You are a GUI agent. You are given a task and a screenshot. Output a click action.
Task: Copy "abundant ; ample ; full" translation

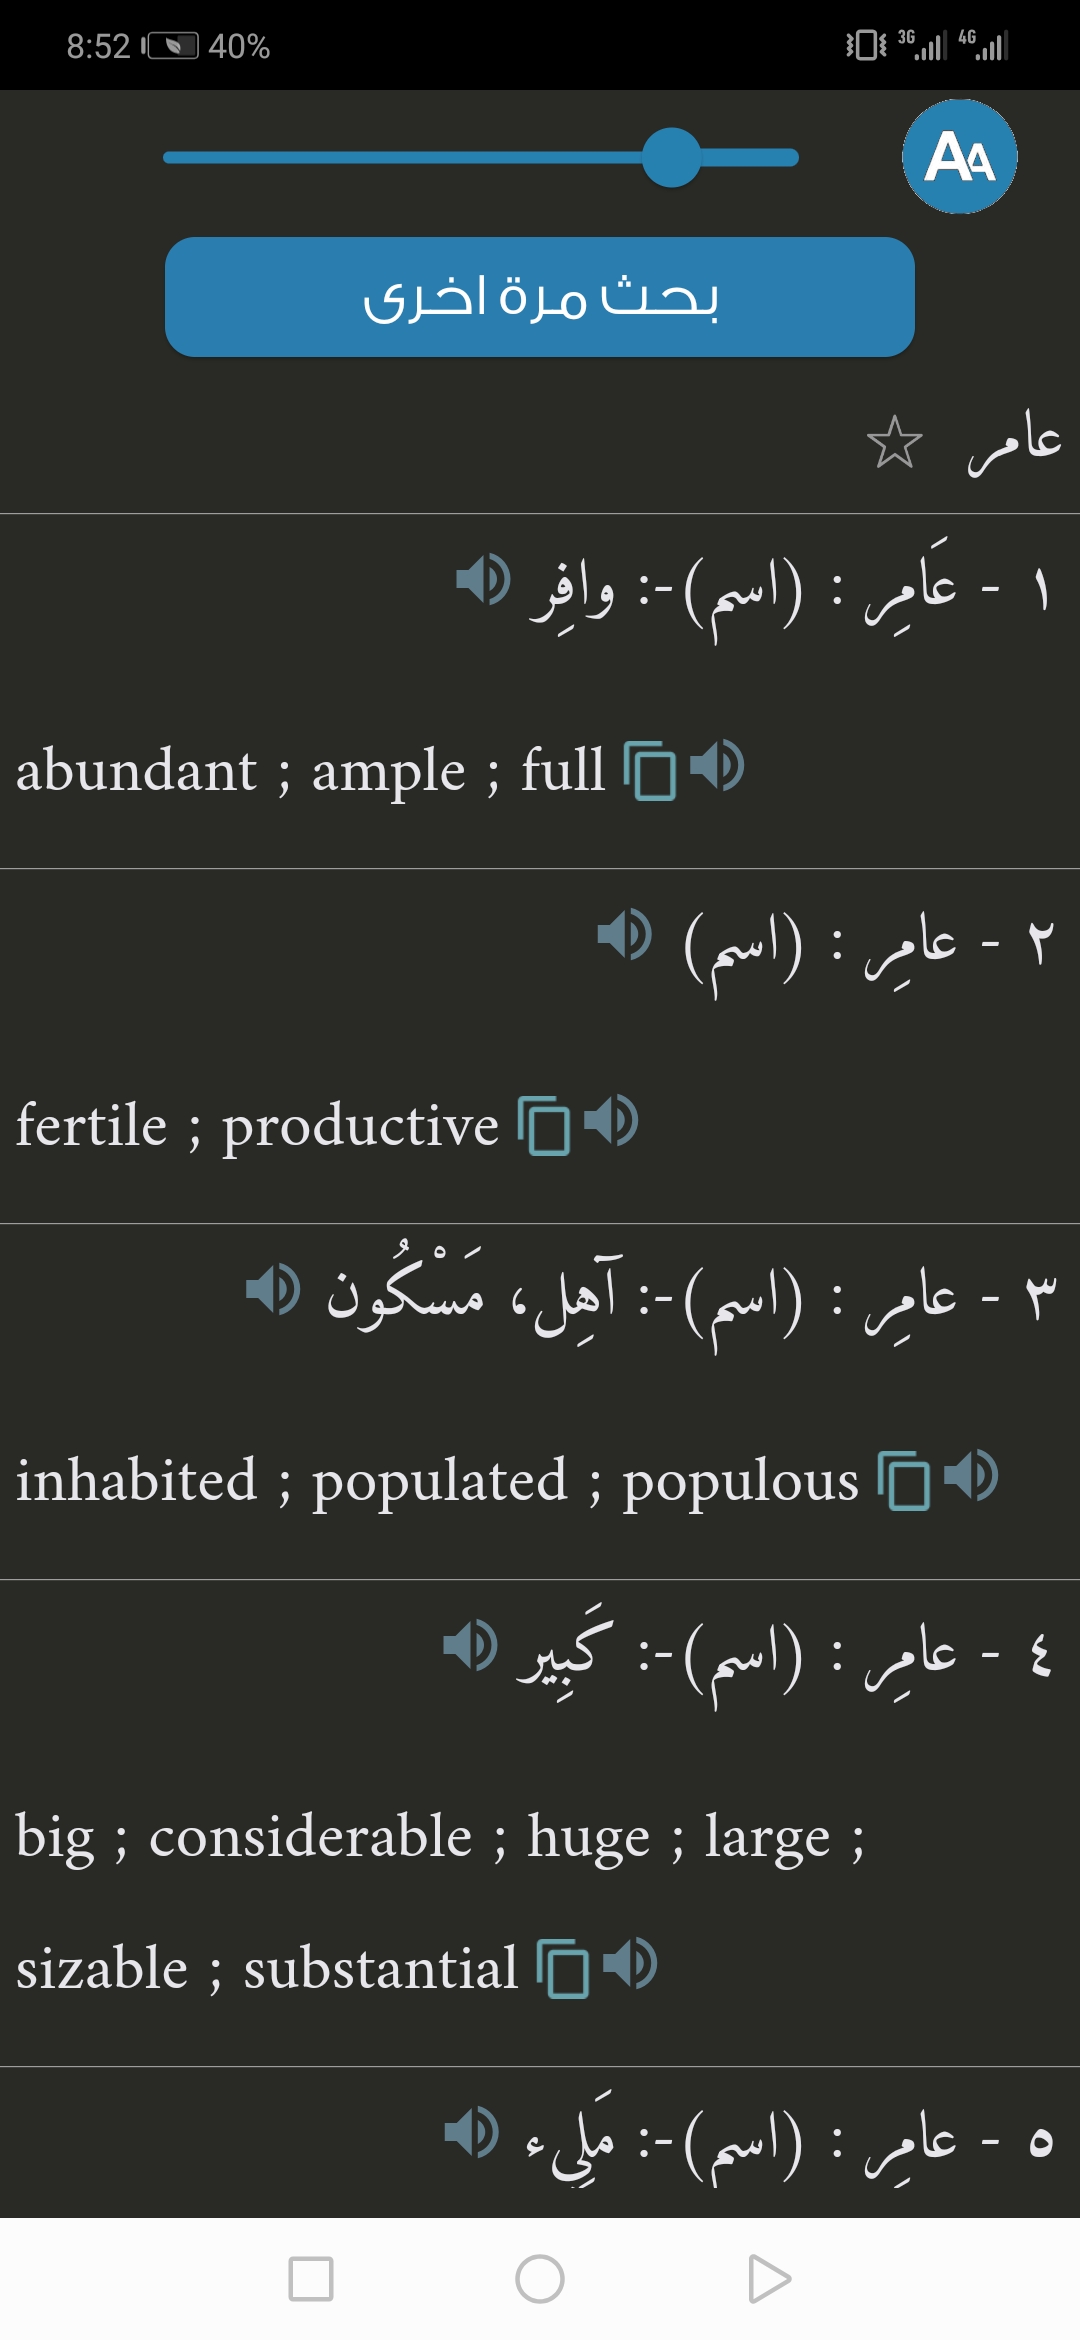pos(650,771)
